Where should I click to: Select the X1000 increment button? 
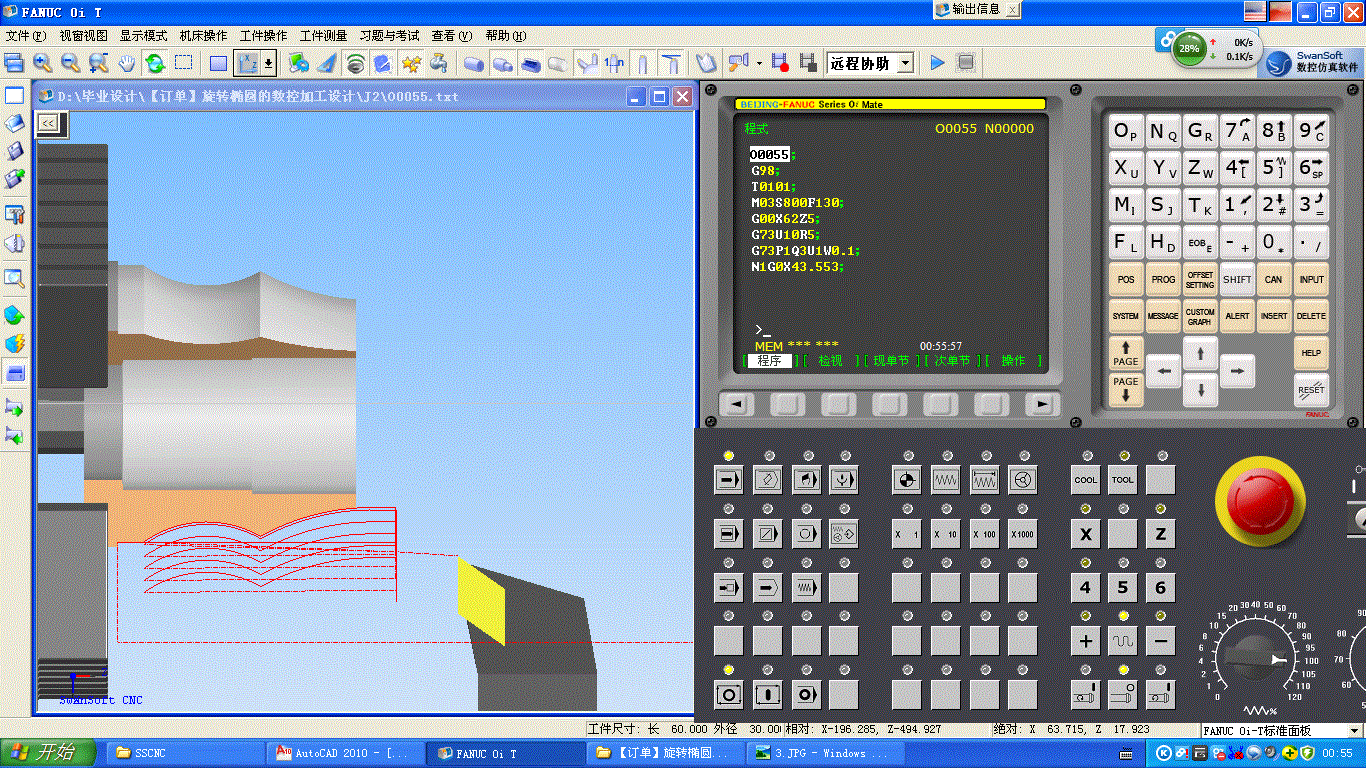[x=1022, y=534]
